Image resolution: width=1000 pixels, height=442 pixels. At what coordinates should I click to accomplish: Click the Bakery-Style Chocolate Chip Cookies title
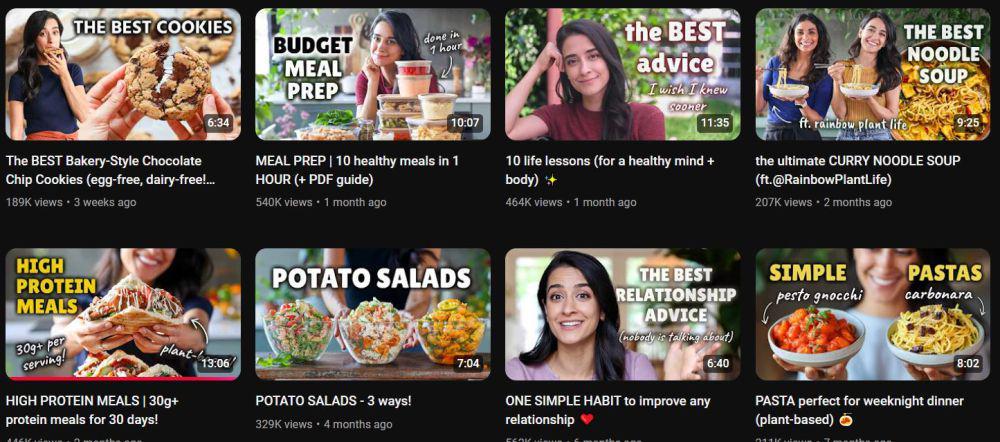110,170
